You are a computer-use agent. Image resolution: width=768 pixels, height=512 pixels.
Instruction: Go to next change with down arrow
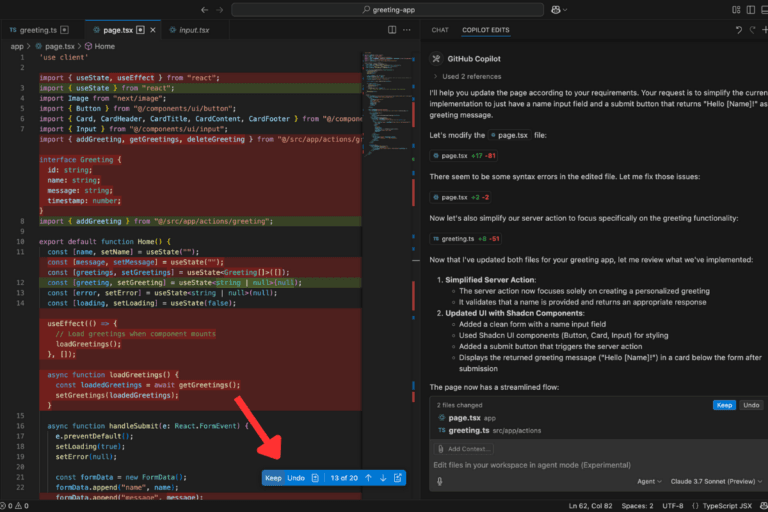point(382,478)
